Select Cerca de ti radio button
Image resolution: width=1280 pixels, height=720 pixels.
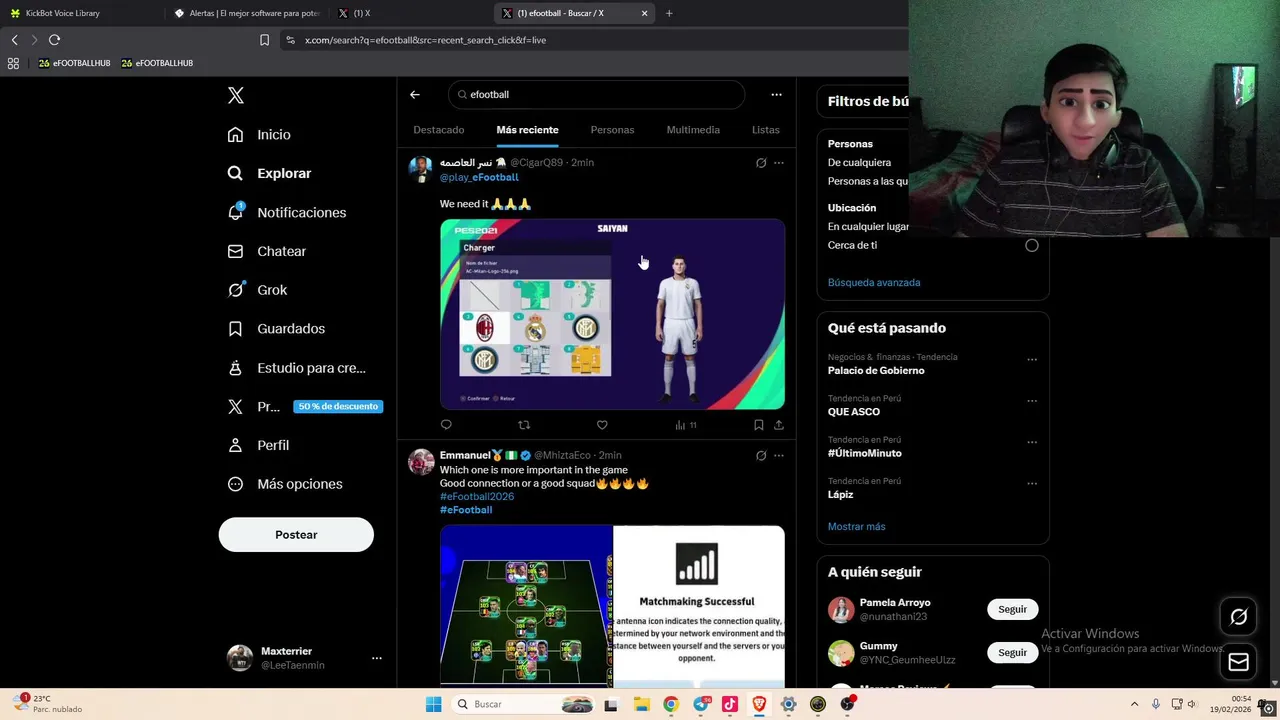point(1031,246)
